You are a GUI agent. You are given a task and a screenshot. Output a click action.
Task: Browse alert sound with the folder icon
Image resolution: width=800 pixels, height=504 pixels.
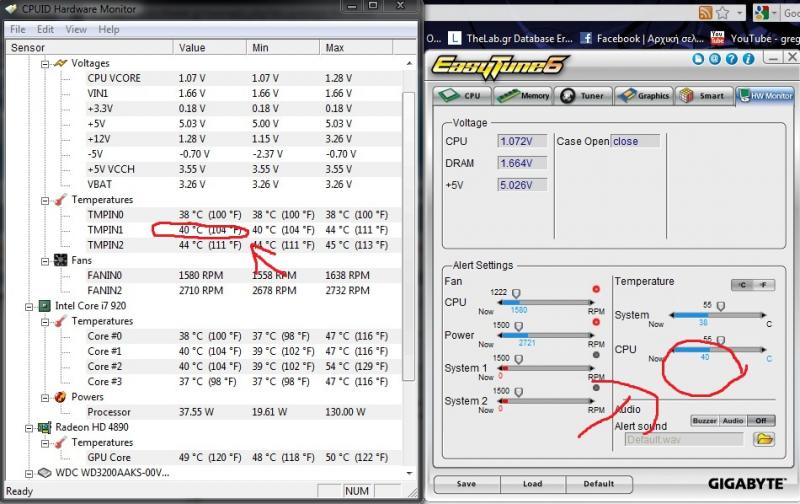pos(764,439)
